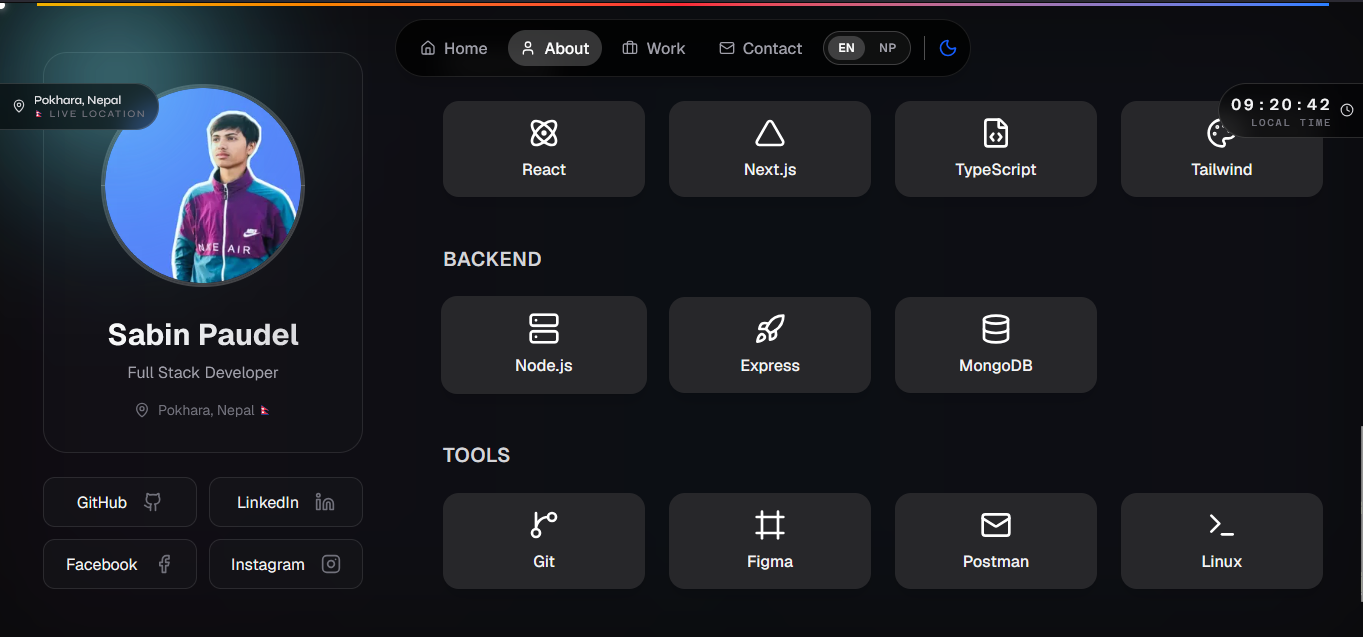Screen dimensions: 1363x637
Task: Click the Facebook logo icon
Action: [x=164, y=564]
